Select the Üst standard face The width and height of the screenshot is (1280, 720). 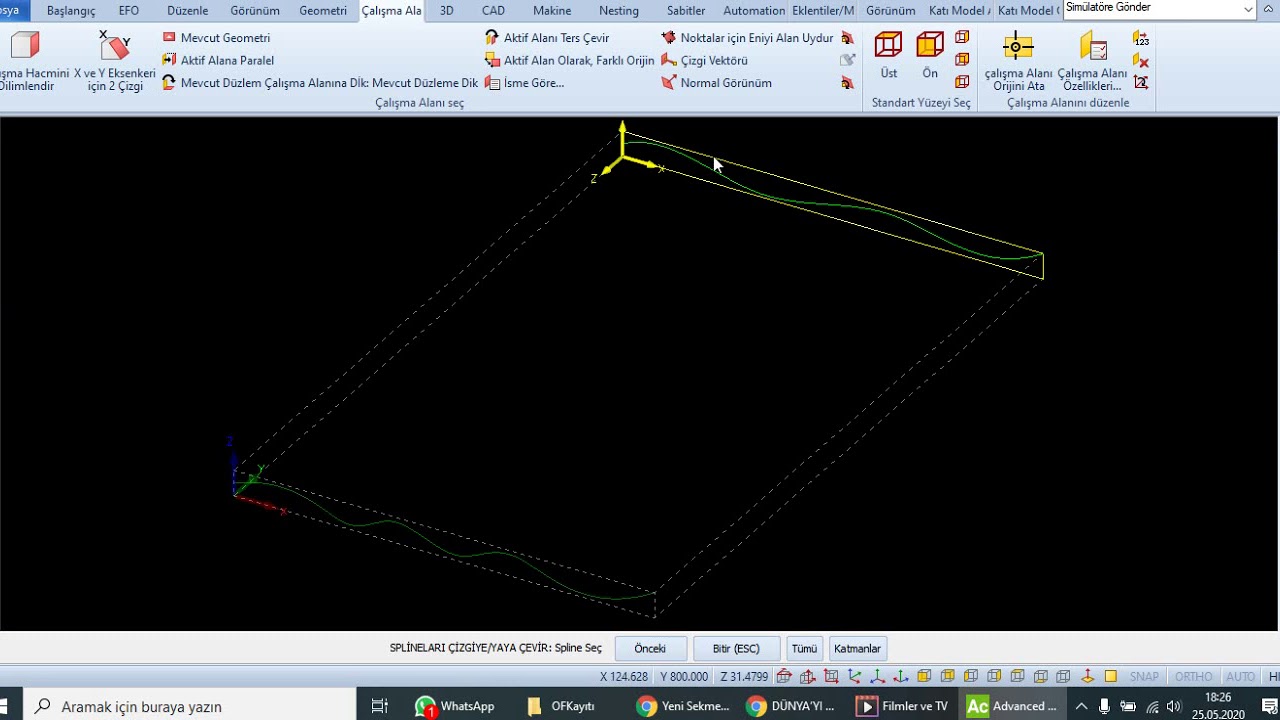coord(888,56)
